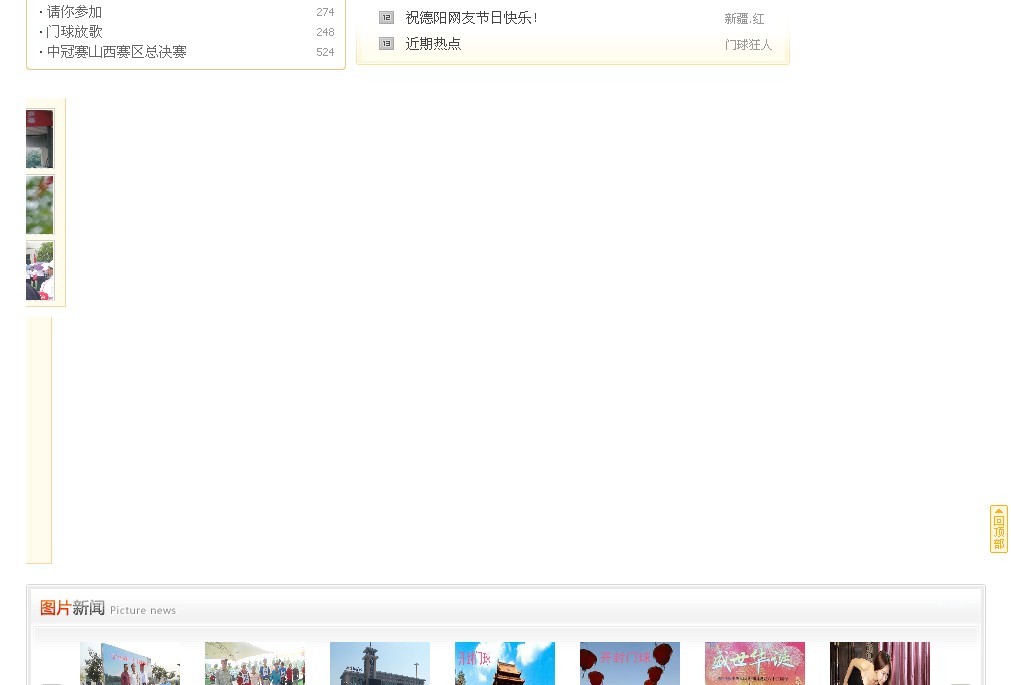Open the group photo under the canopy

[x=255, y=664]
